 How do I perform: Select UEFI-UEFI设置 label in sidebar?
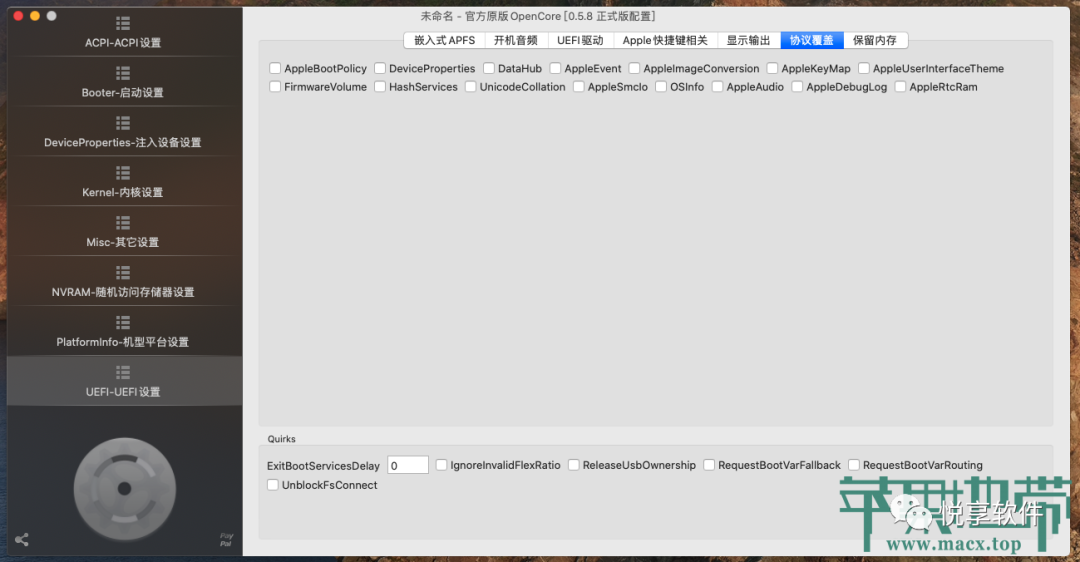point(123,392)
